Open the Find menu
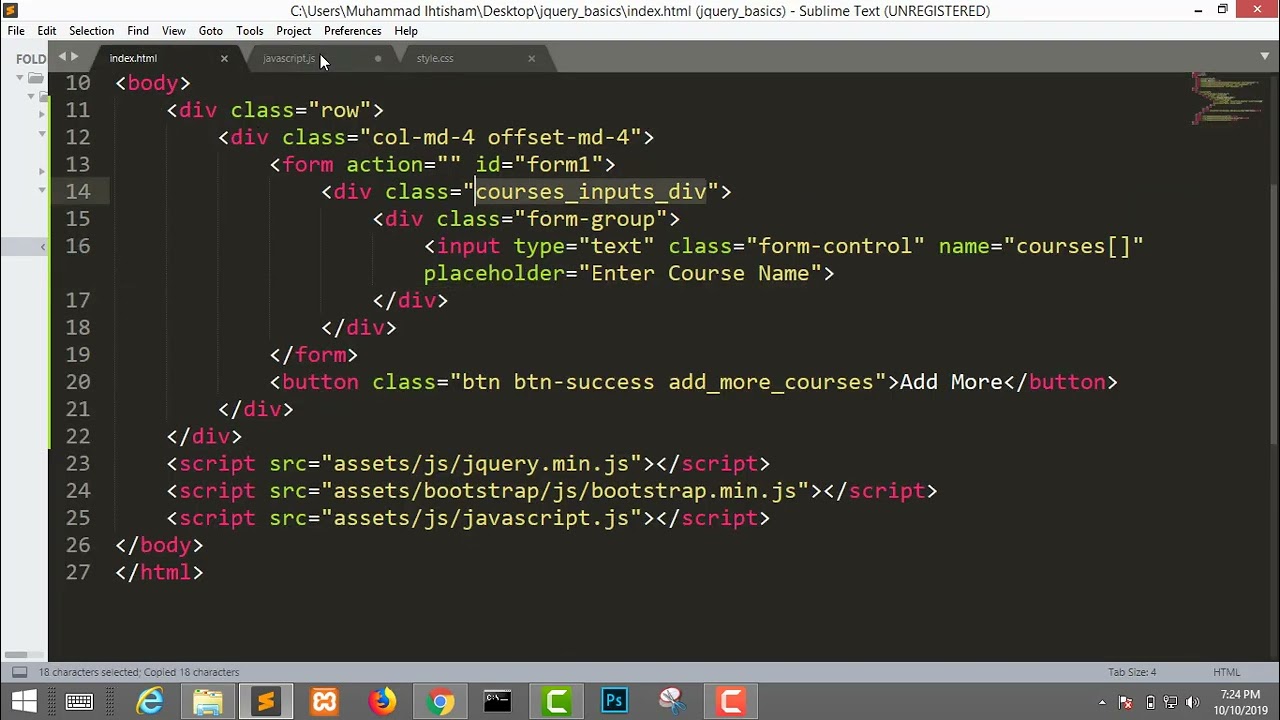The image size is (1280, 720). click(138, 31)
